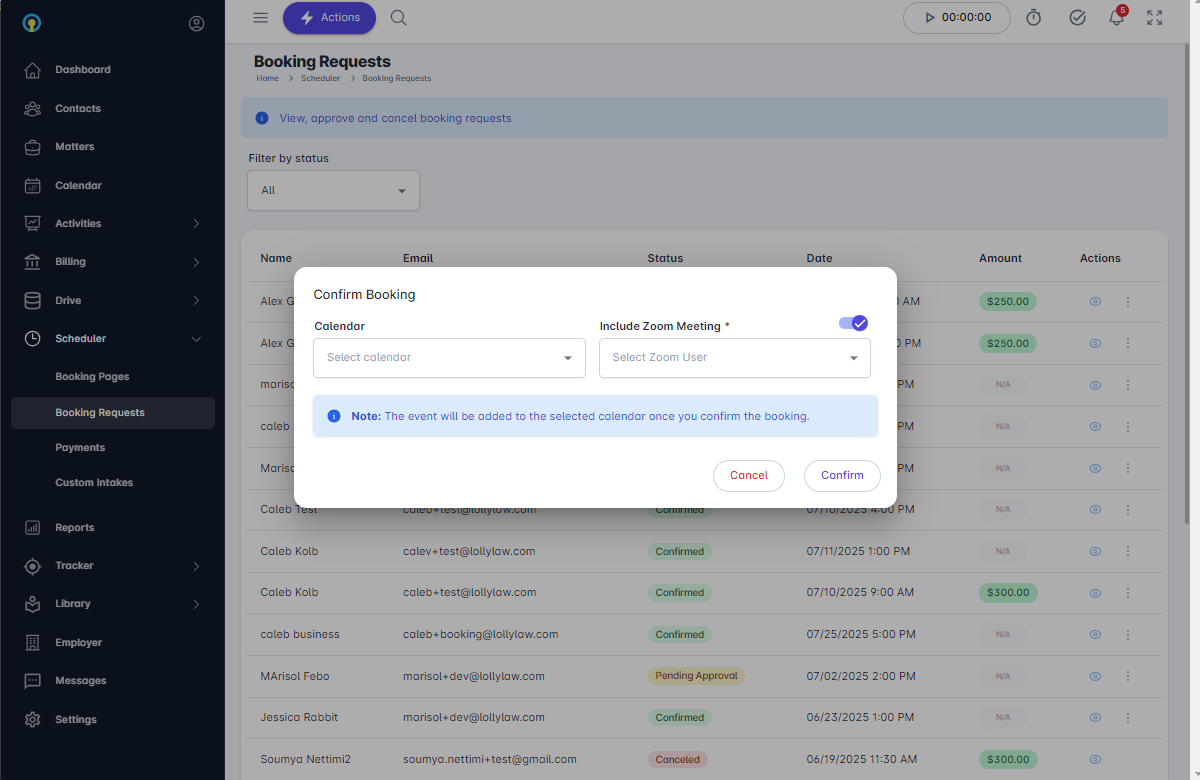Click the Cancel button in dialog

click(x=749, y=475)
